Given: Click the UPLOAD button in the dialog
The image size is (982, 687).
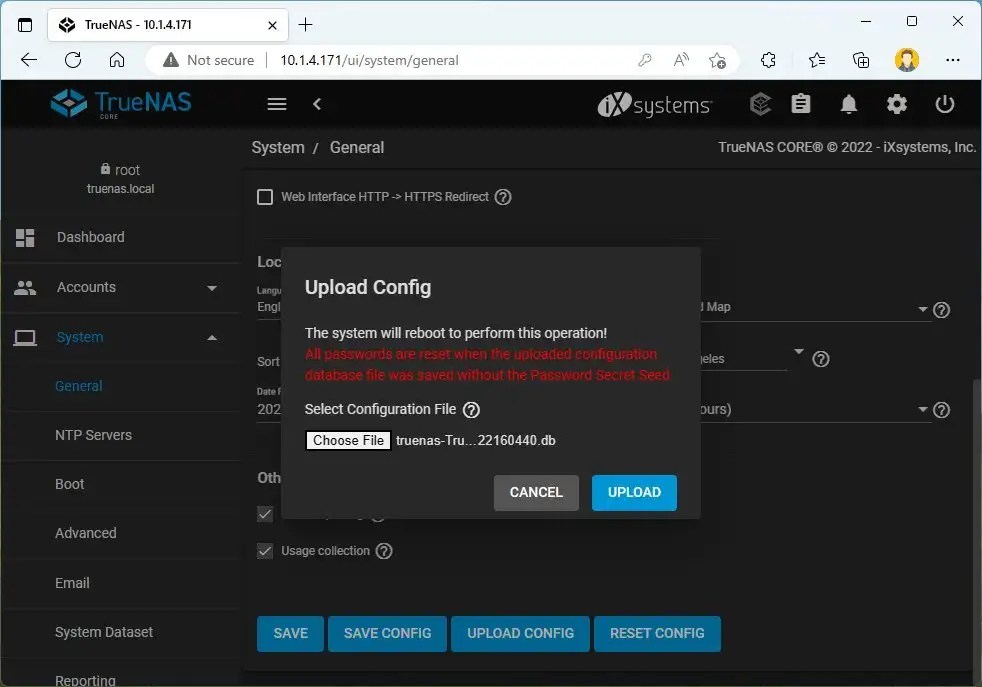Looking at the screenshot, I should click(x=634, y=492).
